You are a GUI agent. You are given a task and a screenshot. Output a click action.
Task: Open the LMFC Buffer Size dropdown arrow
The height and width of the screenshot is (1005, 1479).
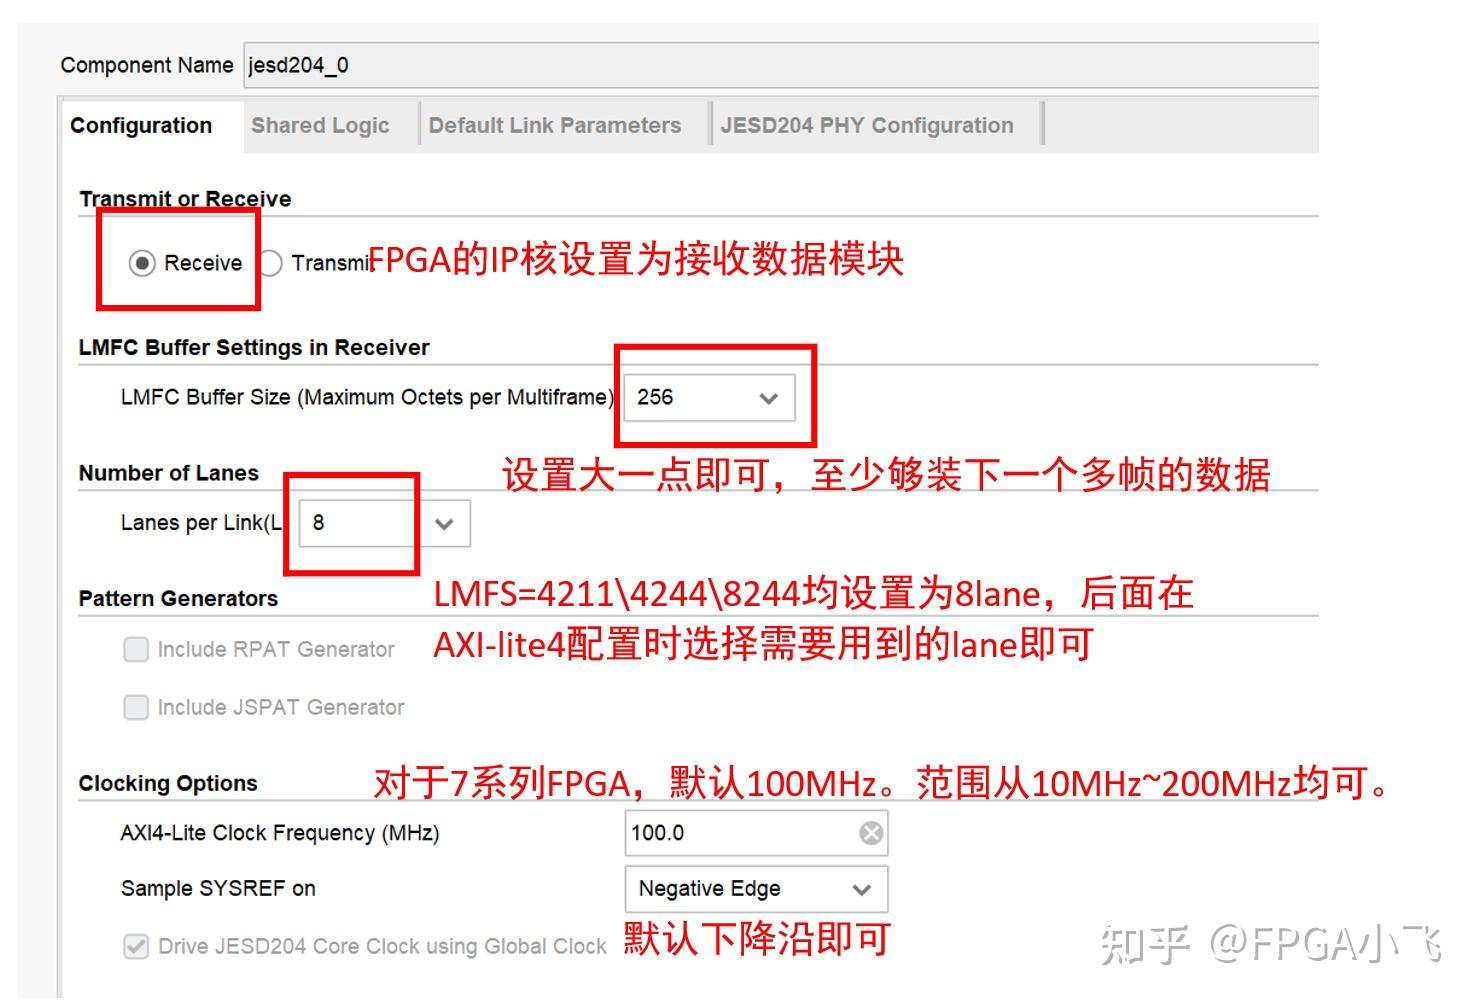pos(767,398)
